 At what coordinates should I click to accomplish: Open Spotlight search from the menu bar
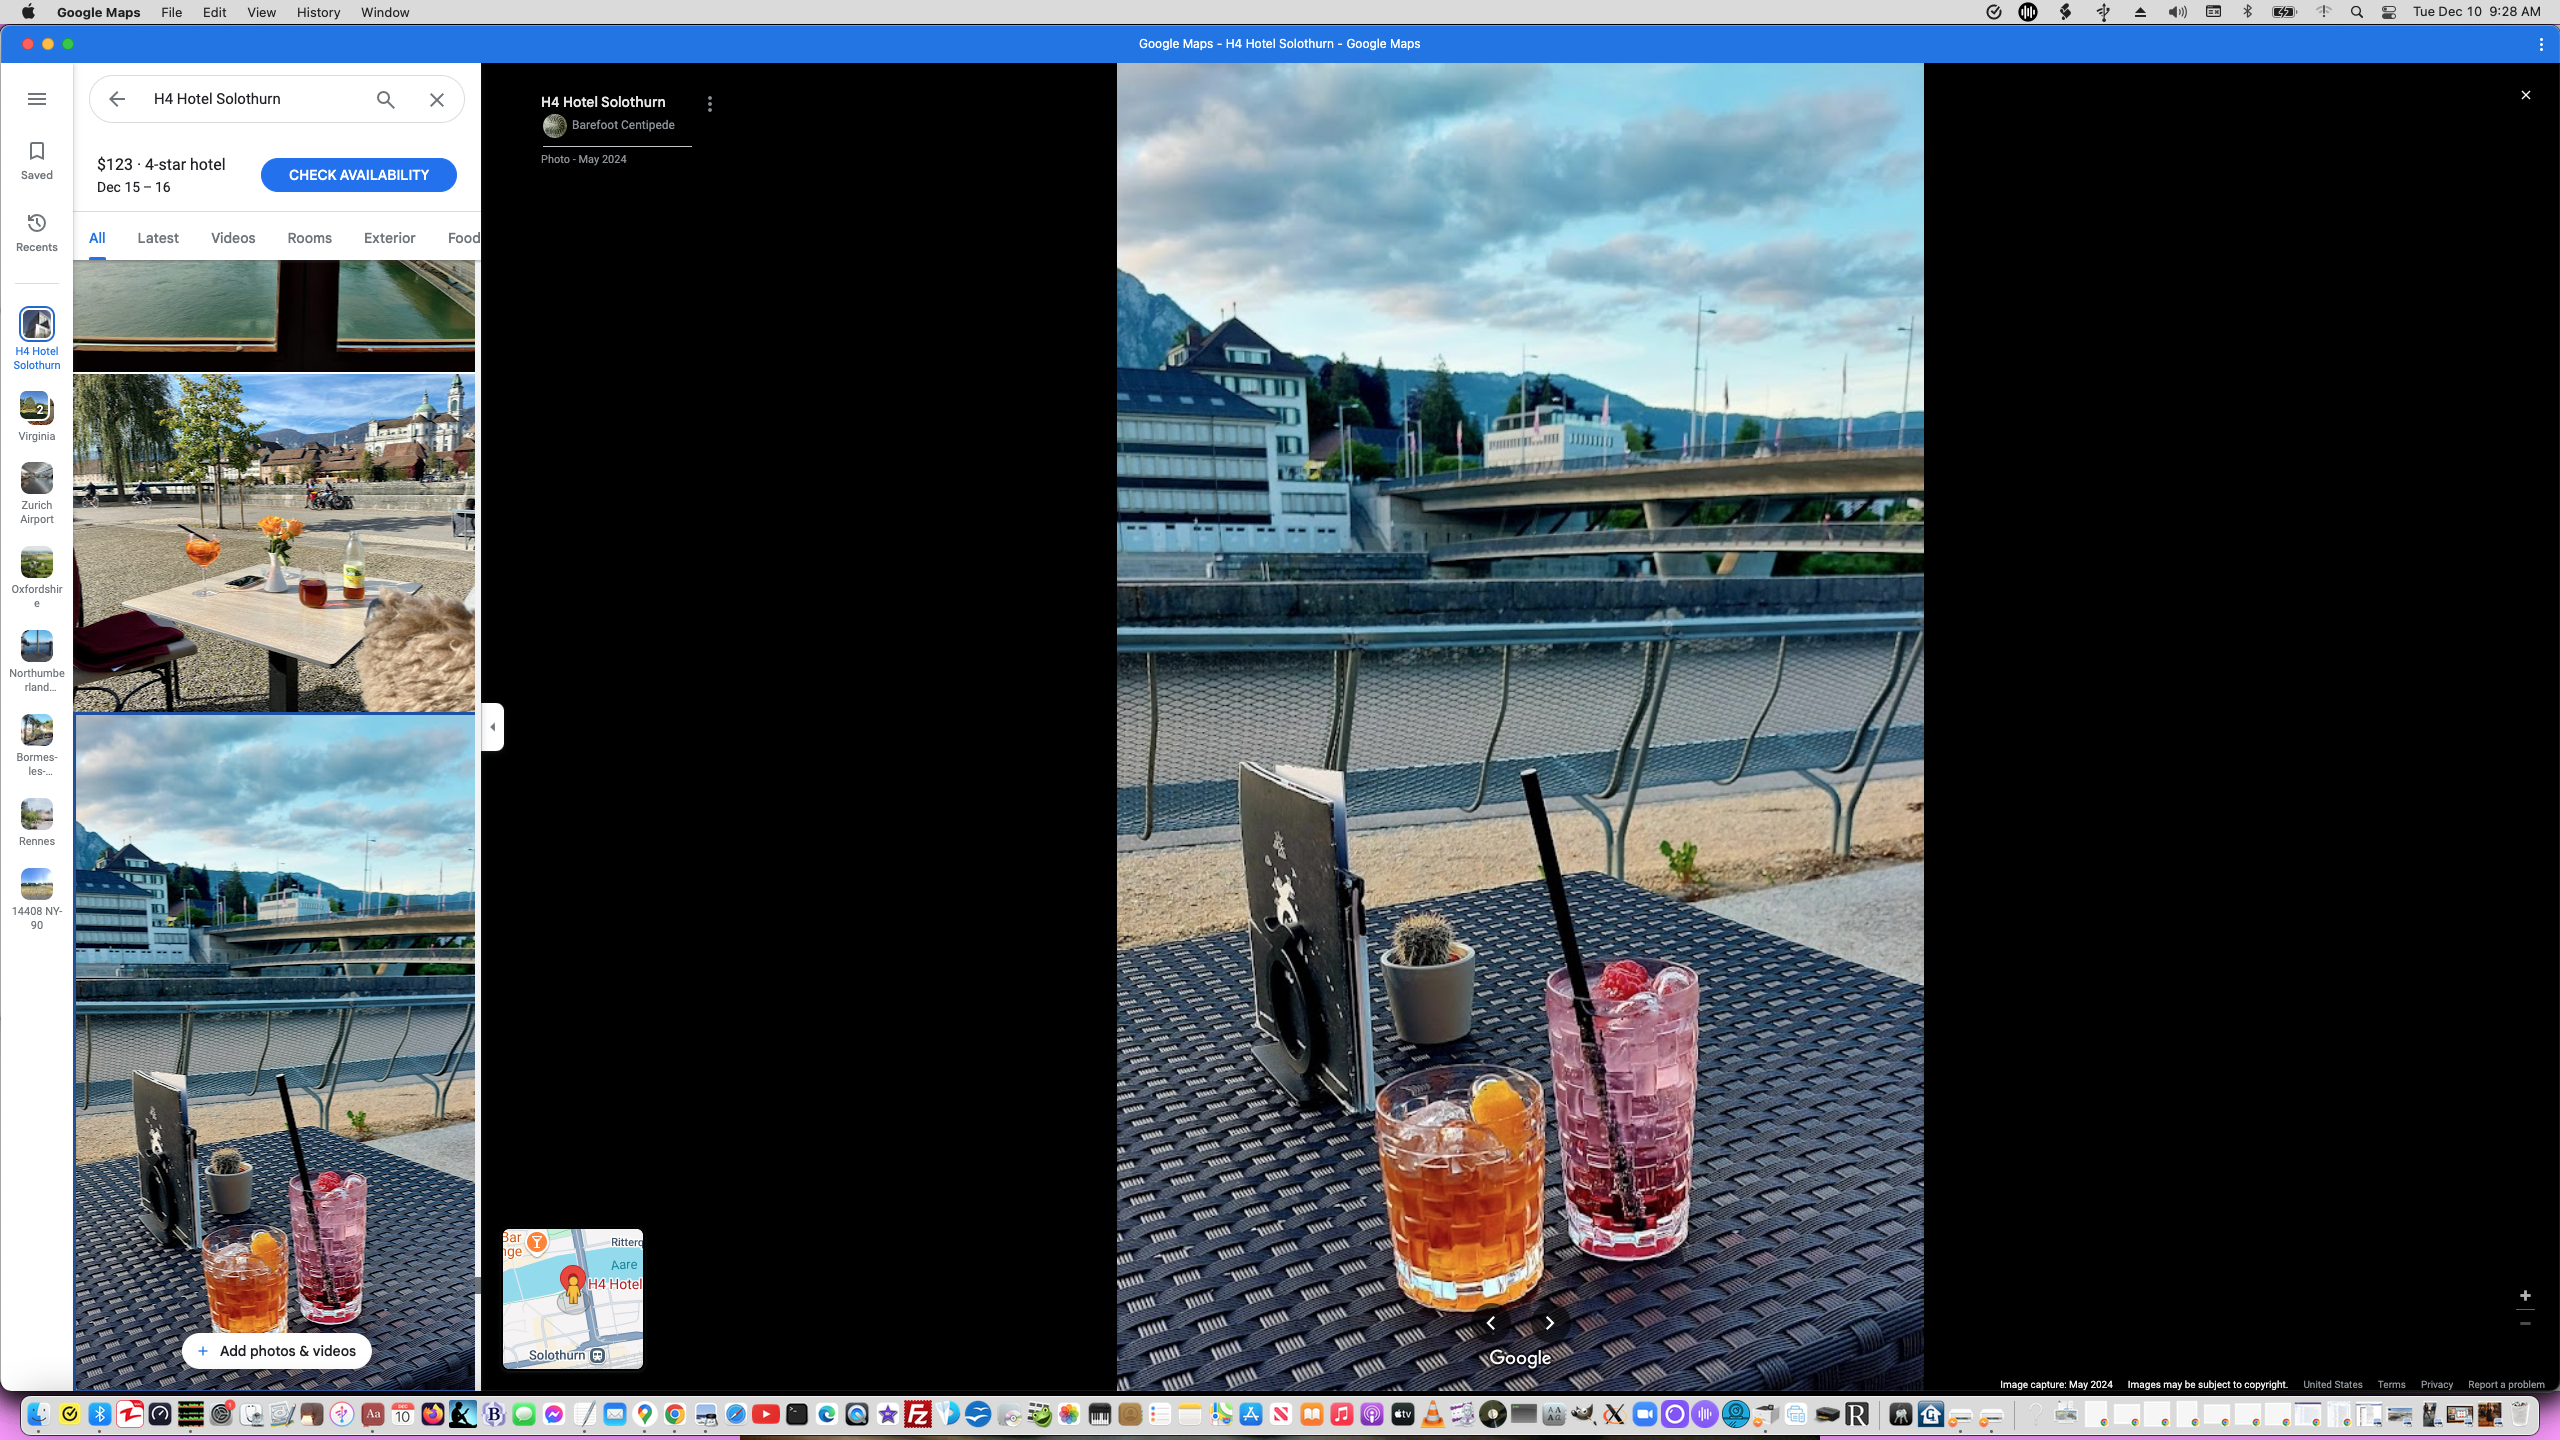(2357, 12)
